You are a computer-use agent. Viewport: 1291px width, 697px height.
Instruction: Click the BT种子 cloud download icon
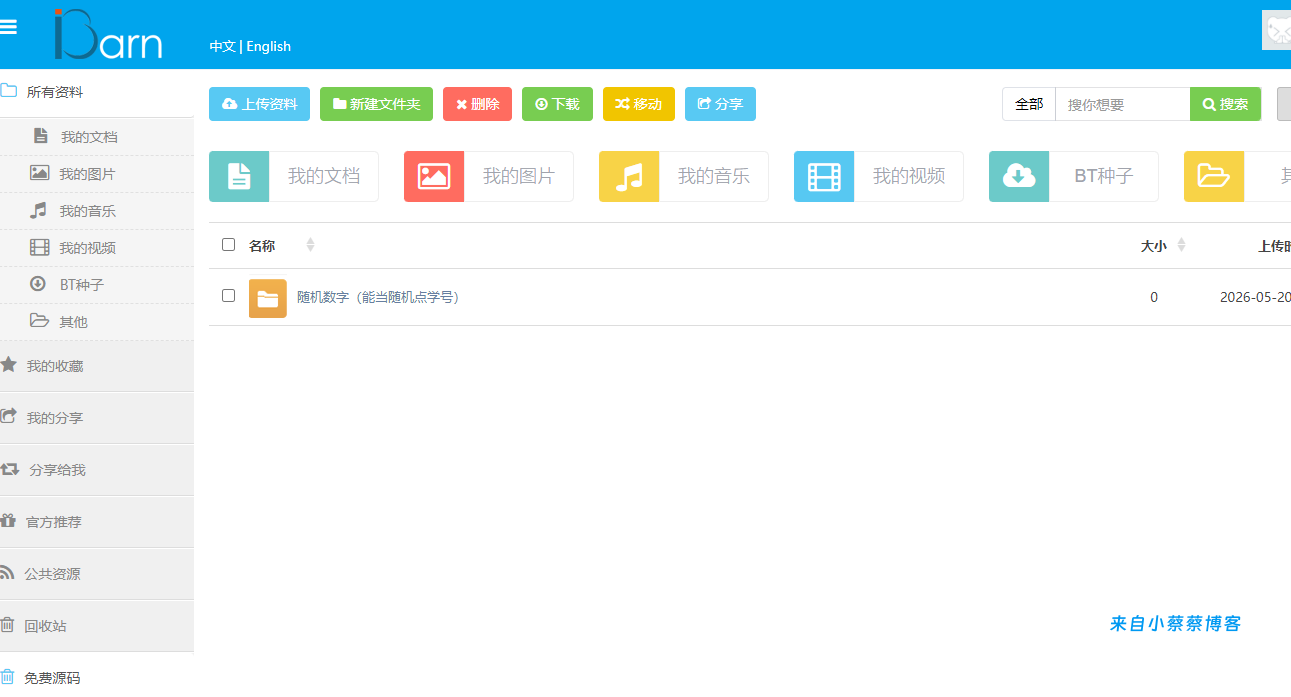coord(1019,177)
